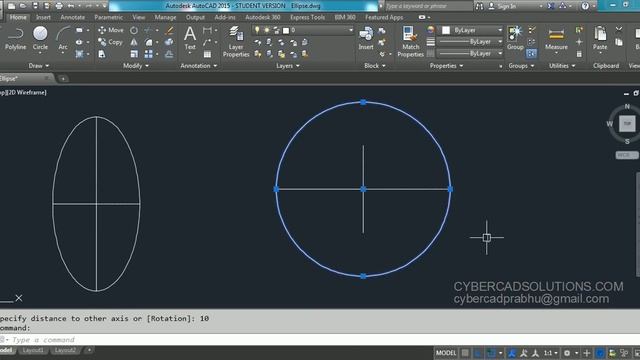Click the WCS label under ViewCube
The width and height of the screenshot is (640, 360).
pos(626,155)
